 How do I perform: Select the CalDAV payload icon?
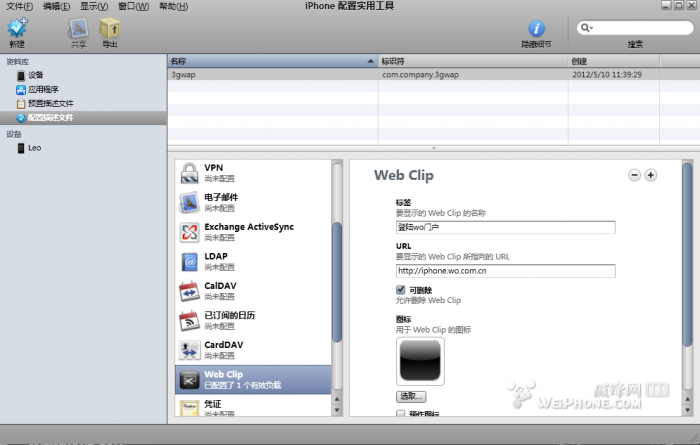pos(189,291)
